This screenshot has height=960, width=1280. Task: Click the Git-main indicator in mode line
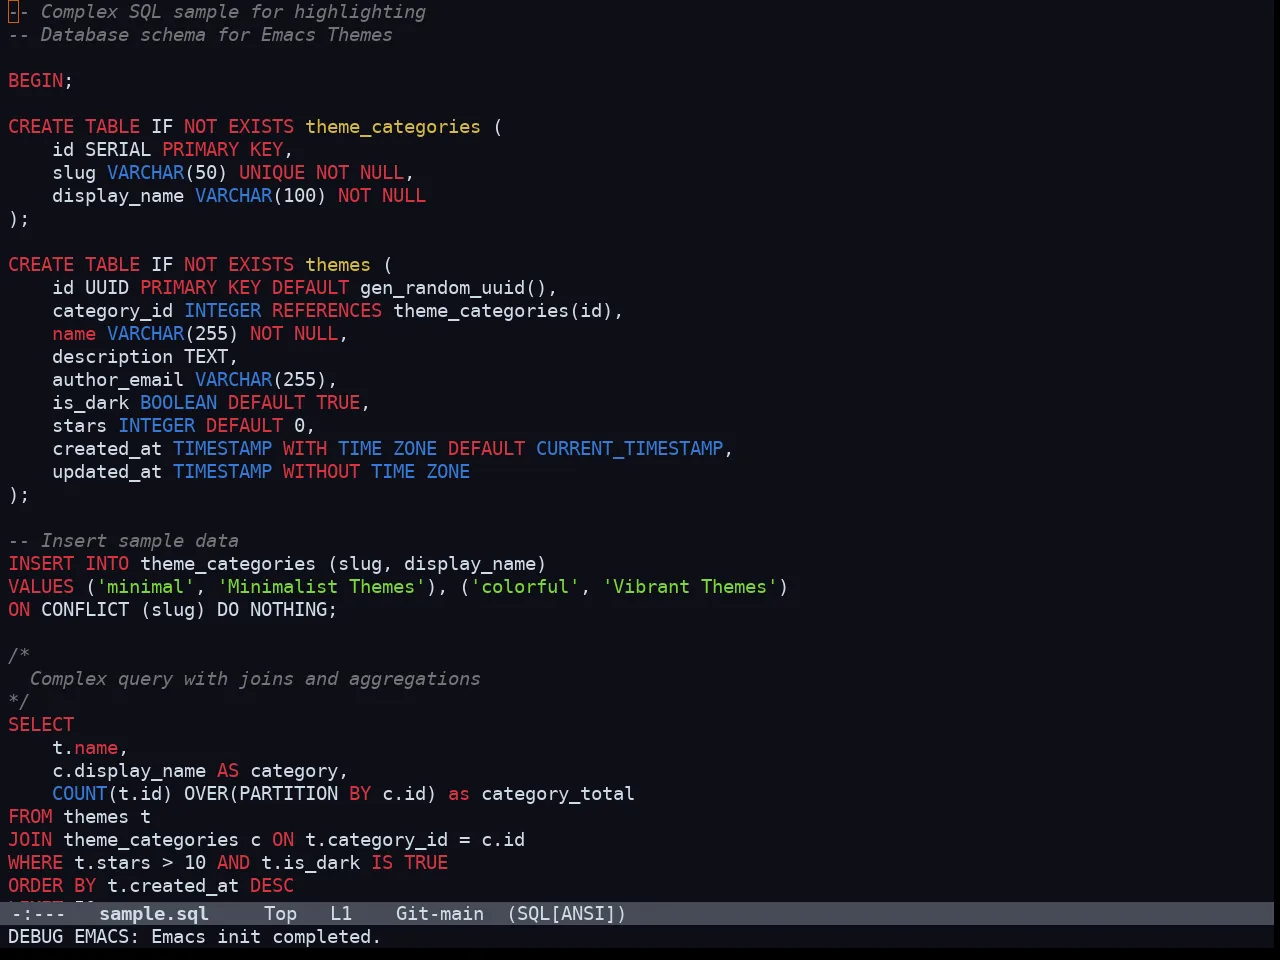coord(440,914)
